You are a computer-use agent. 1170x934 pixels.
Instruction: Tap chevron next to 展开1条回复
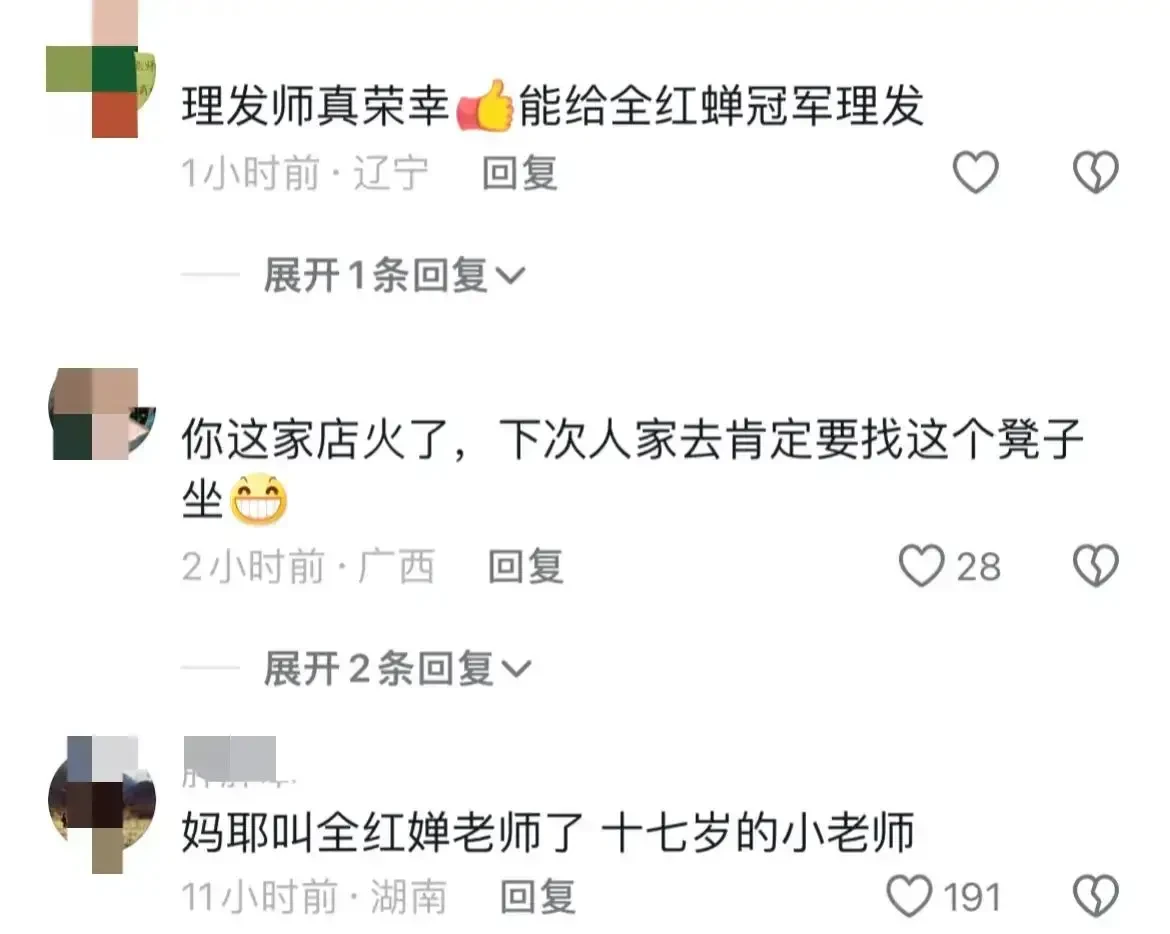click(511, 277)
